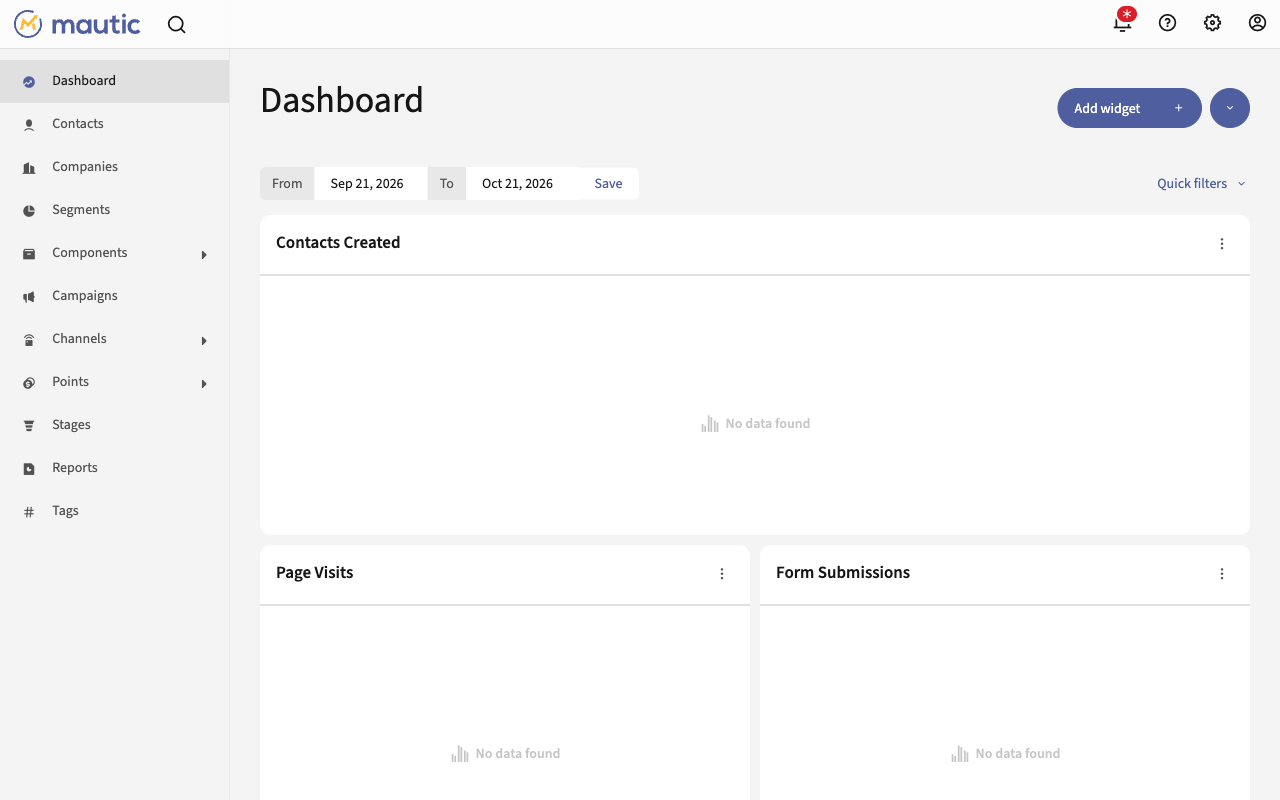Click the Segments pie chart icon
This screenshot has height=800, width=1280.
tap(29, 211)
